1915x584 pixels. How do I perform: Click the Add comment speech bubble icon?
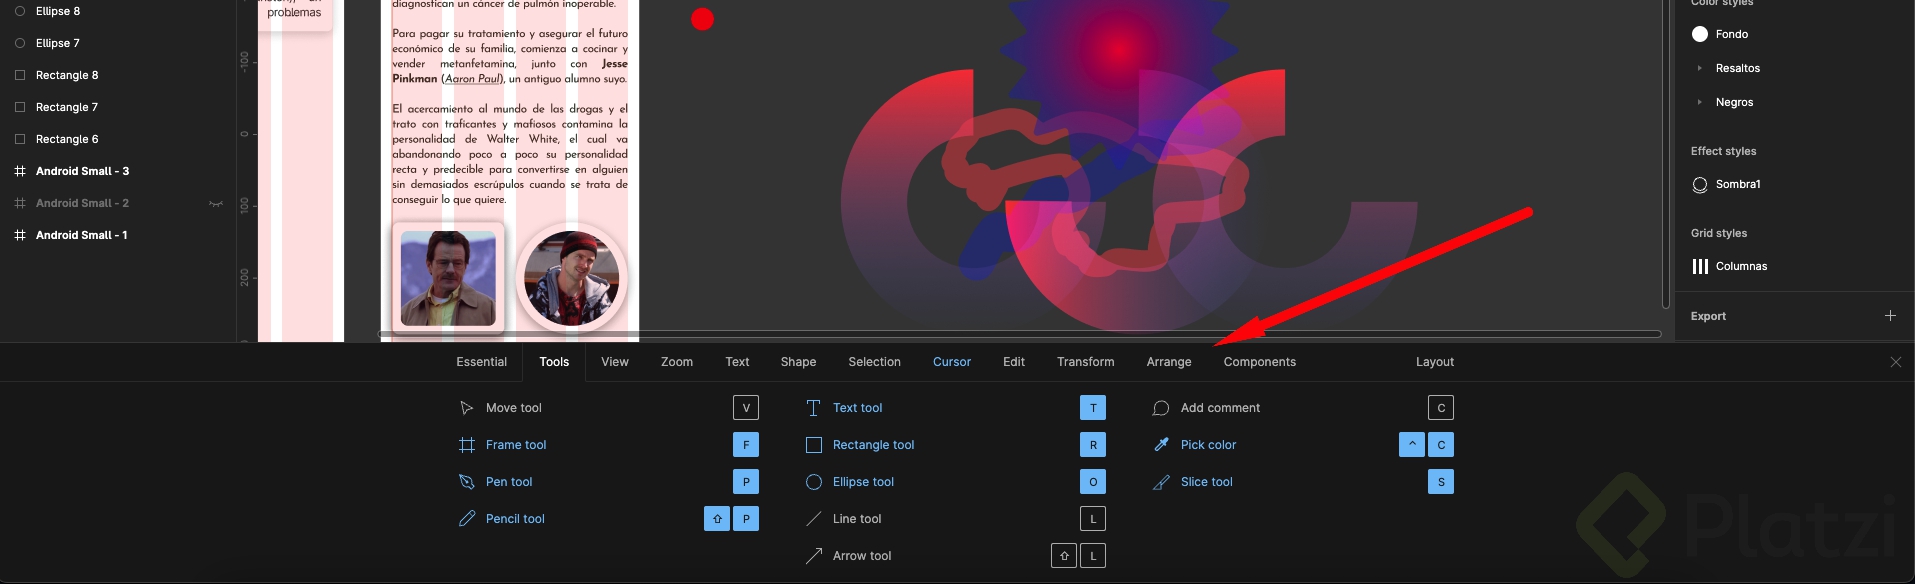[x=1161, y=408]
